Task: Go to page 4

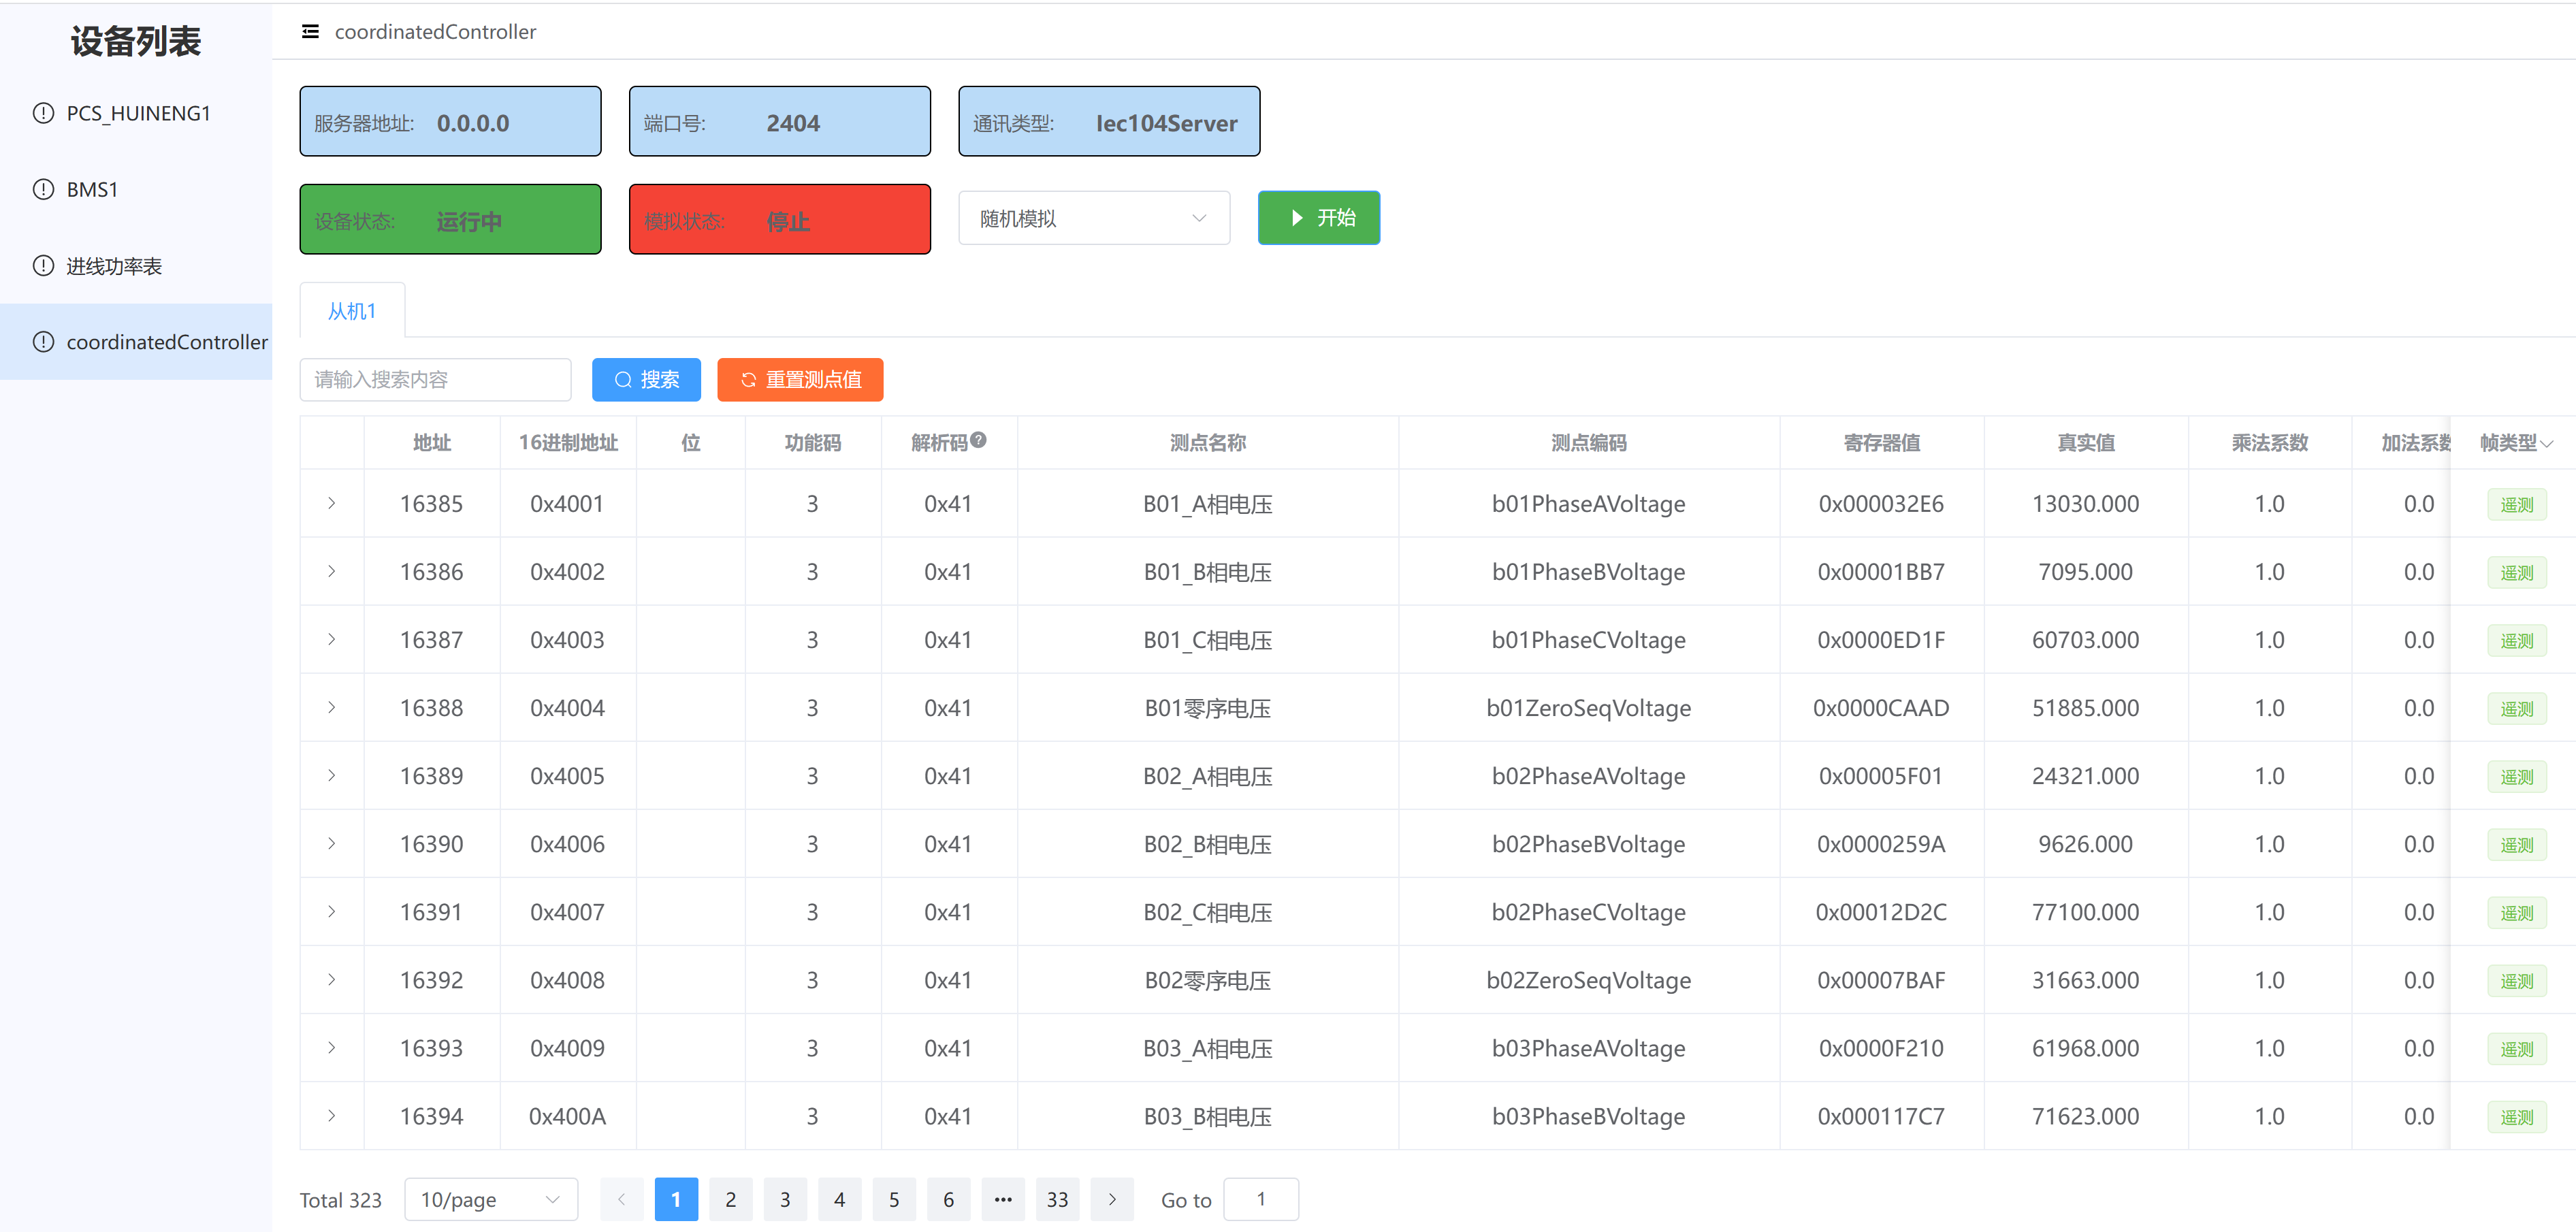Action: pos(840,1199)
